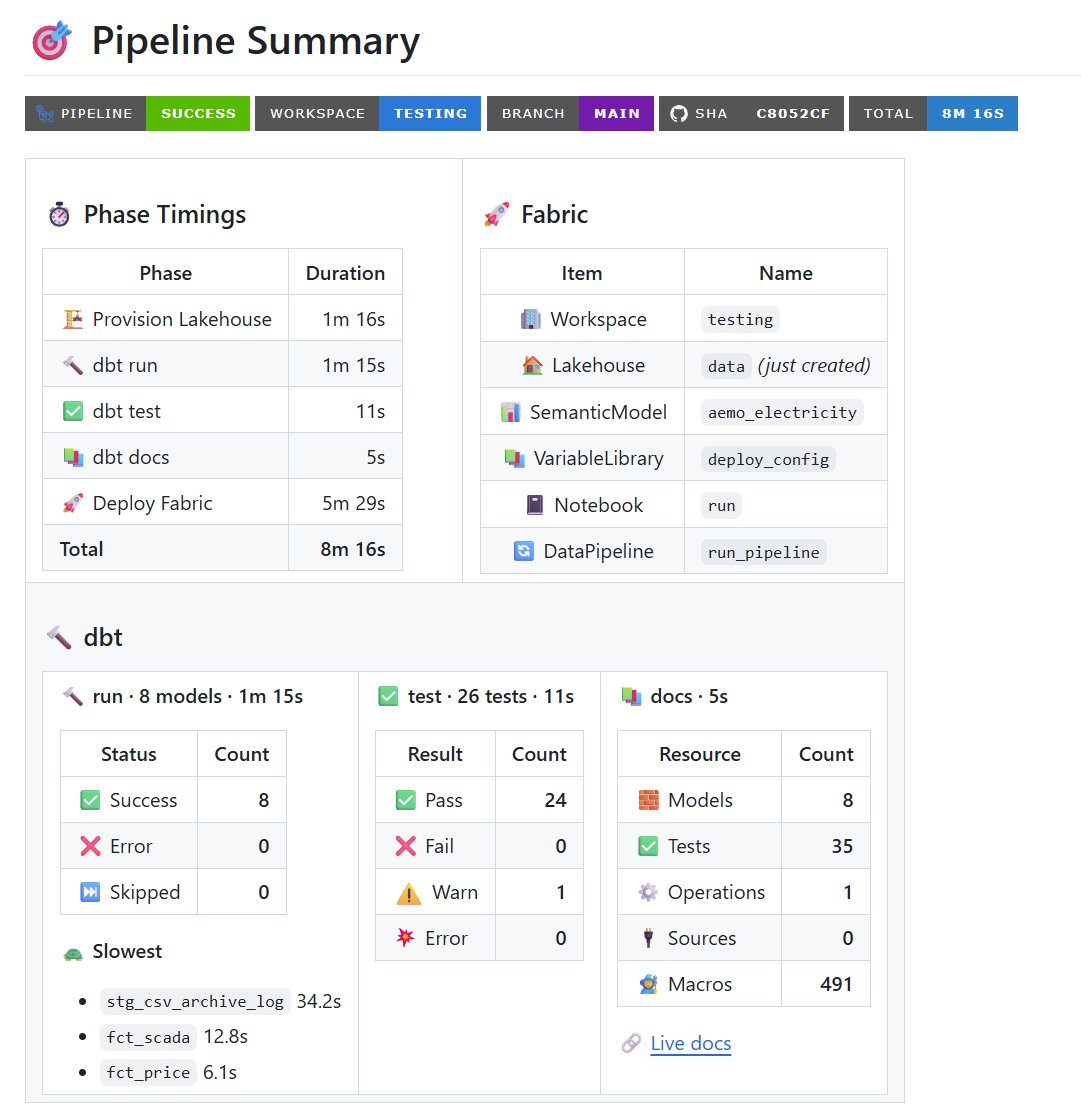Click the collision burst icon in test Error row

(405, 937)
